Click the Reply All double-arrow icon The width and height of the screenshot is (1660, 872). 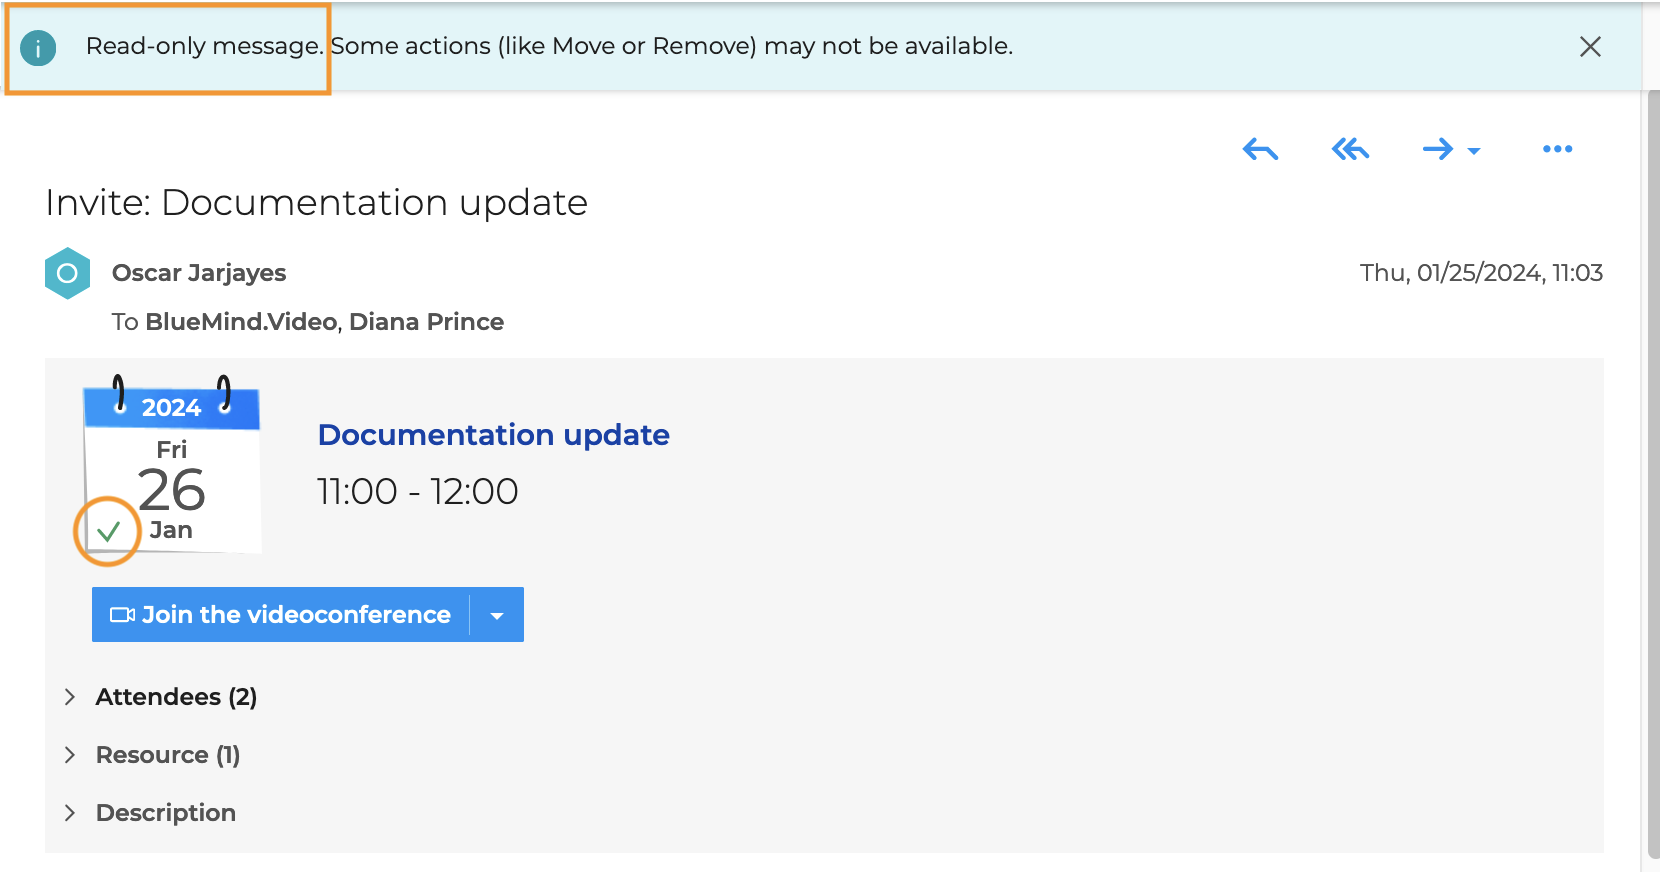point(1350,150)
